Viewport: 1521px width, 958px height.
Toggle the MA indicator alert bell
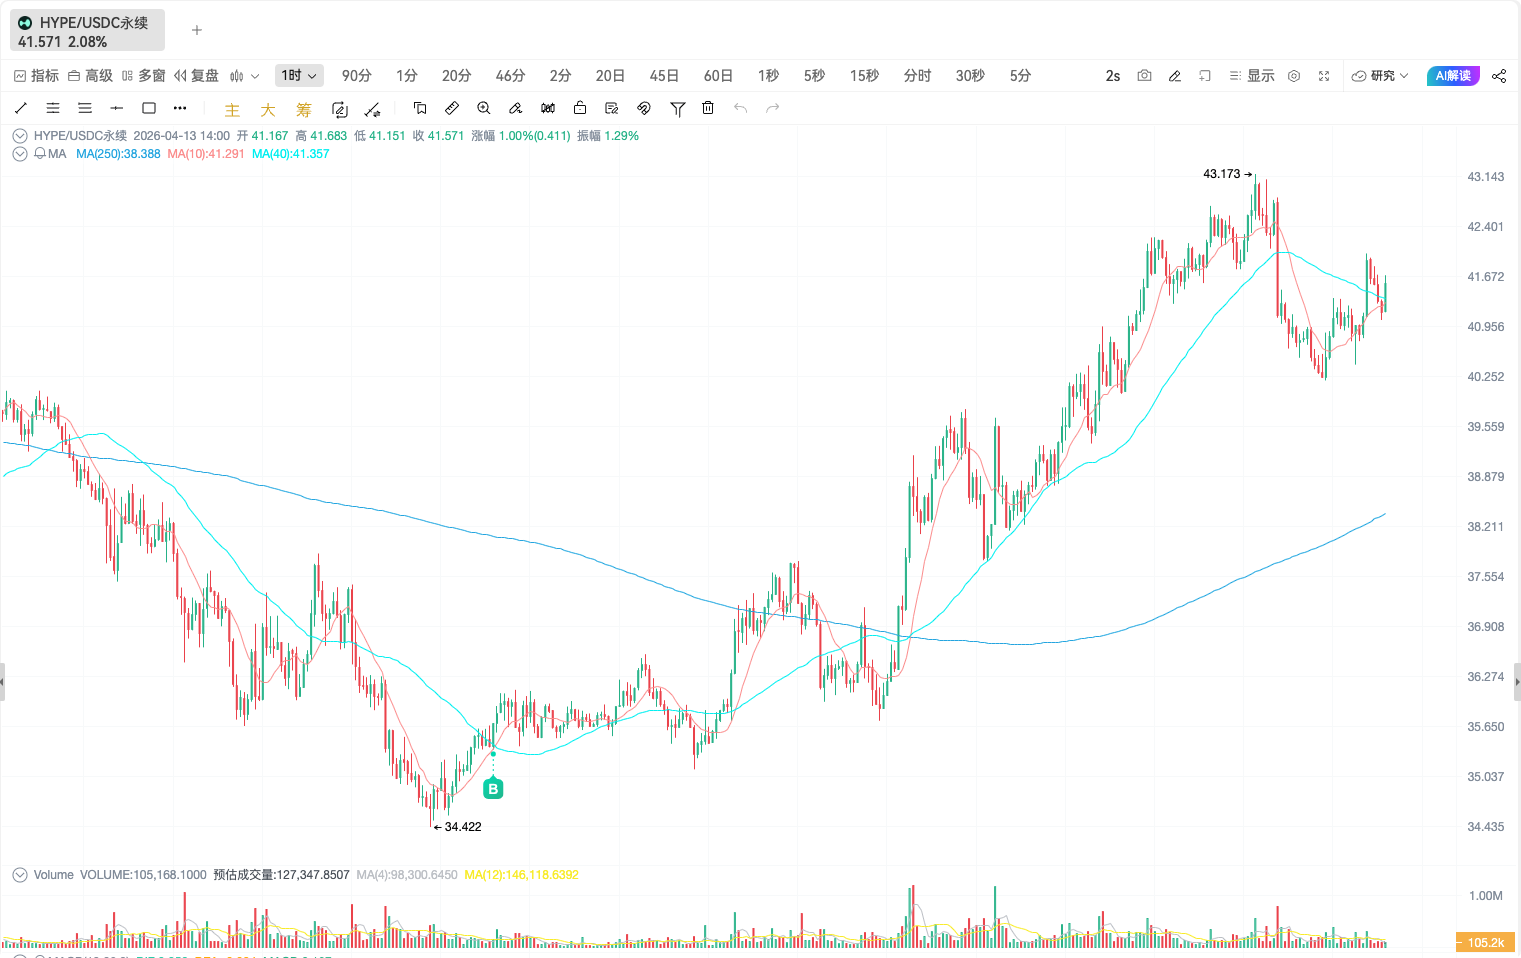click(x=40, y=154)
